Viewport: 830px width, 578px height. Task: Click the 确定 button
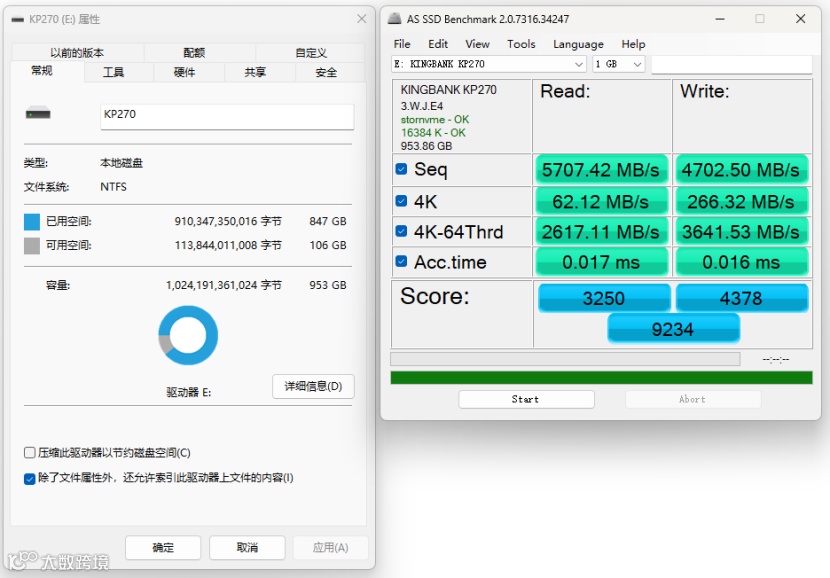click(163, 547)
